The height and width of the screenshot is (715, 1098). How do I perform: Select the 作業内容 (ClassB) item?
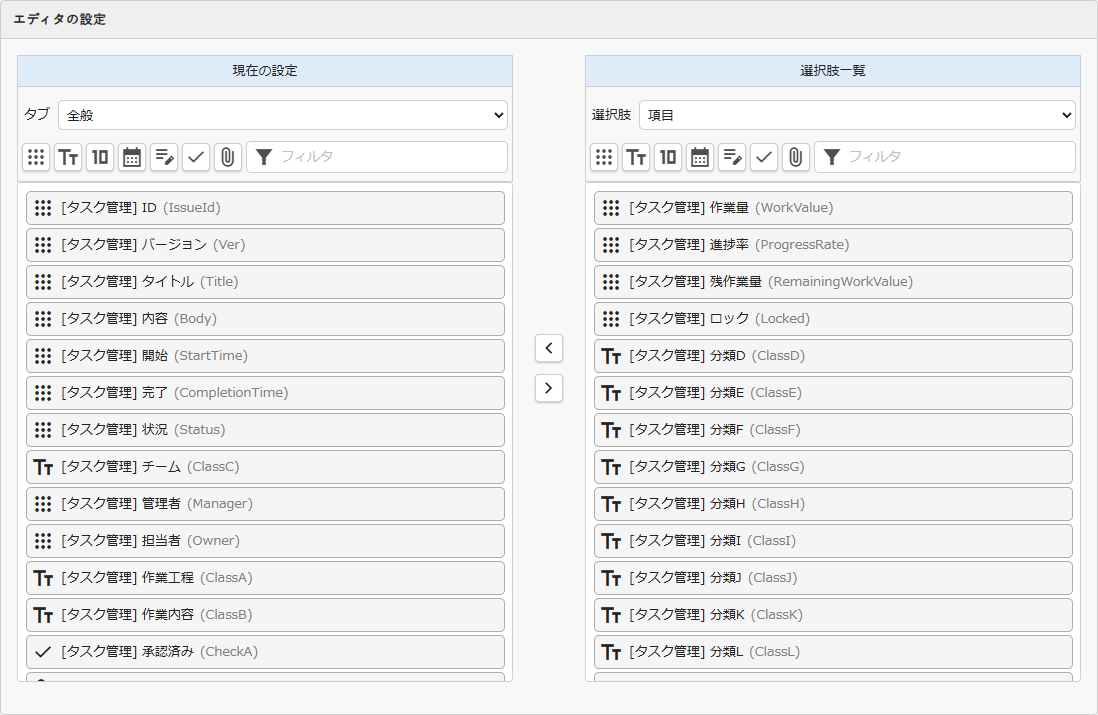265,615
